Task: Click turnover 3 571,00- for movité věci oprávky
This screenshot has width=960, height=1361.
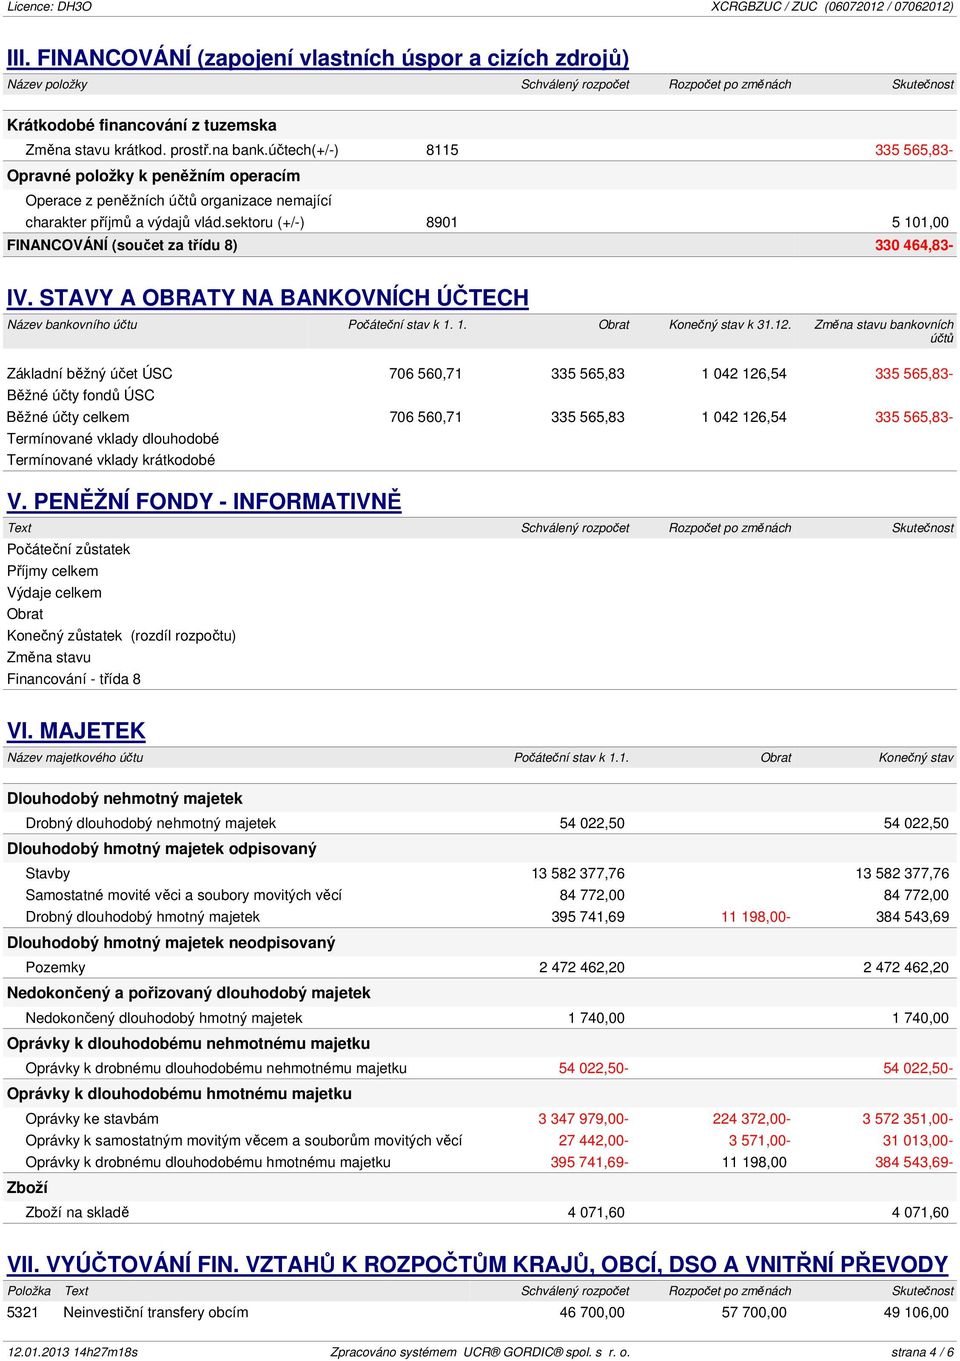Action: pyautogui.click(x=760, y=1140)
